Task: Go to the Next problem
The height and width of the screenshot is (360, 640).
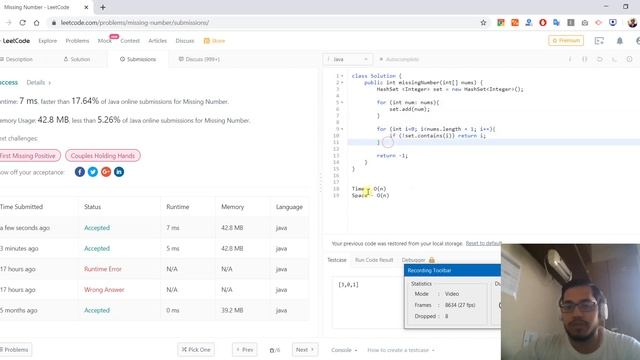Action: (305, 350)
